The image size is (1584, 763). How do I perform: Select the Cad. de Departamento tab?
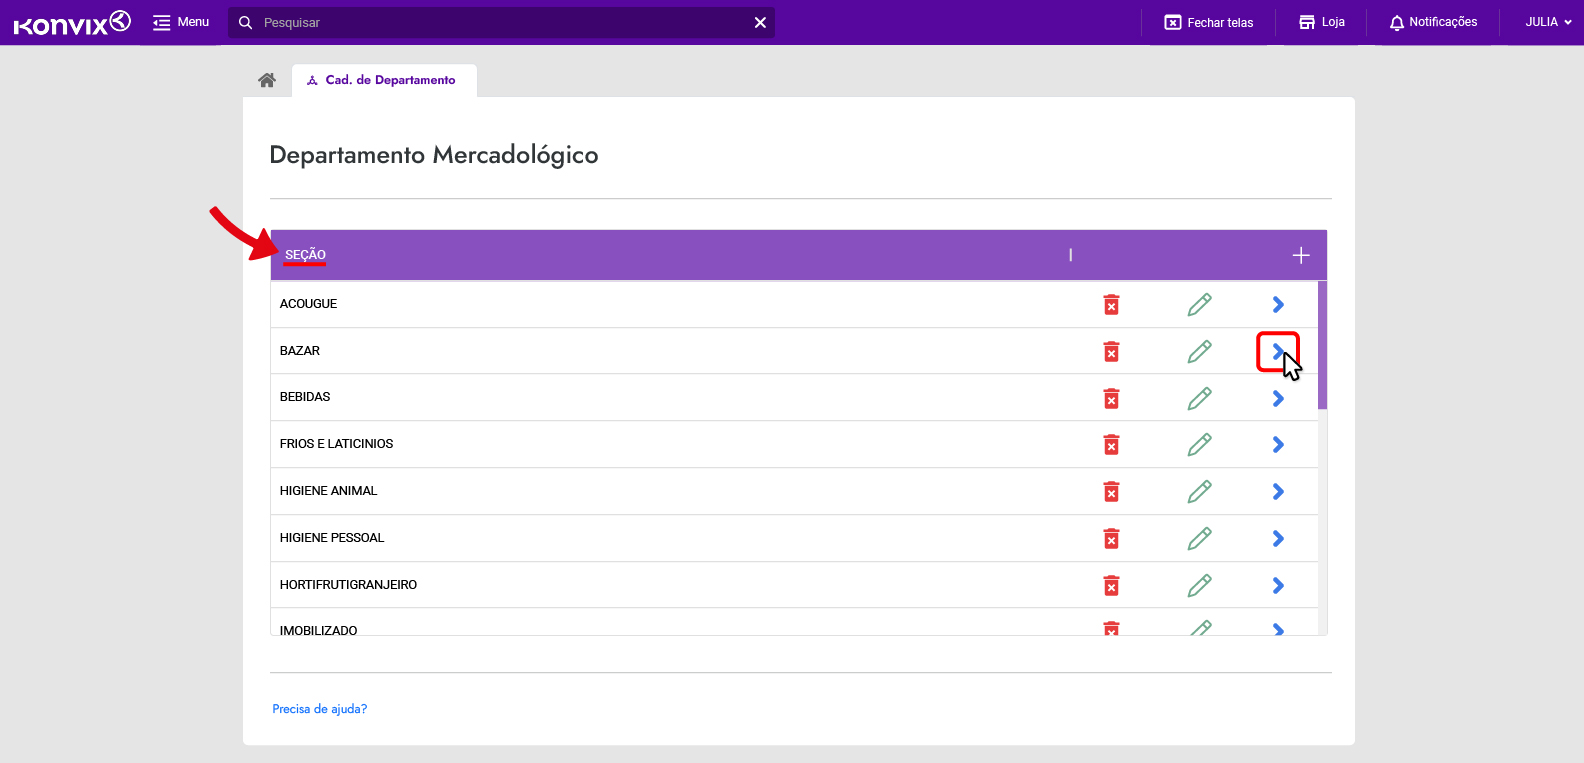pos(384,80)
